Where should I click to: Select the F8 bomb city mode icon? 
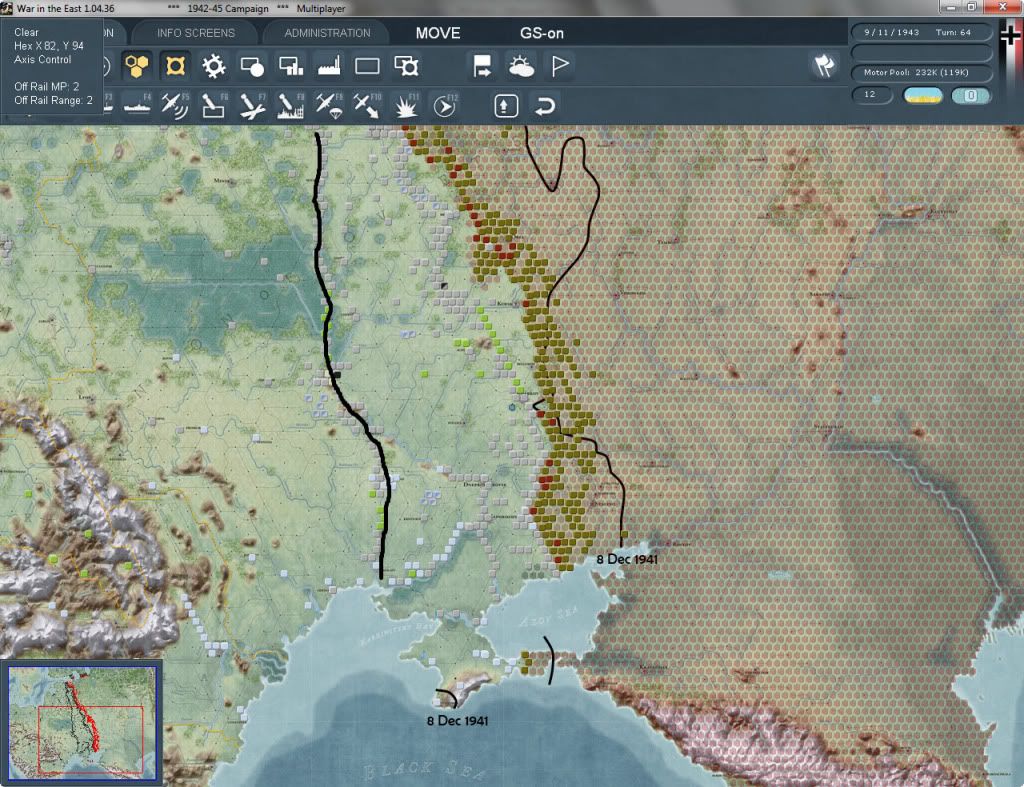tap(291, 105)
